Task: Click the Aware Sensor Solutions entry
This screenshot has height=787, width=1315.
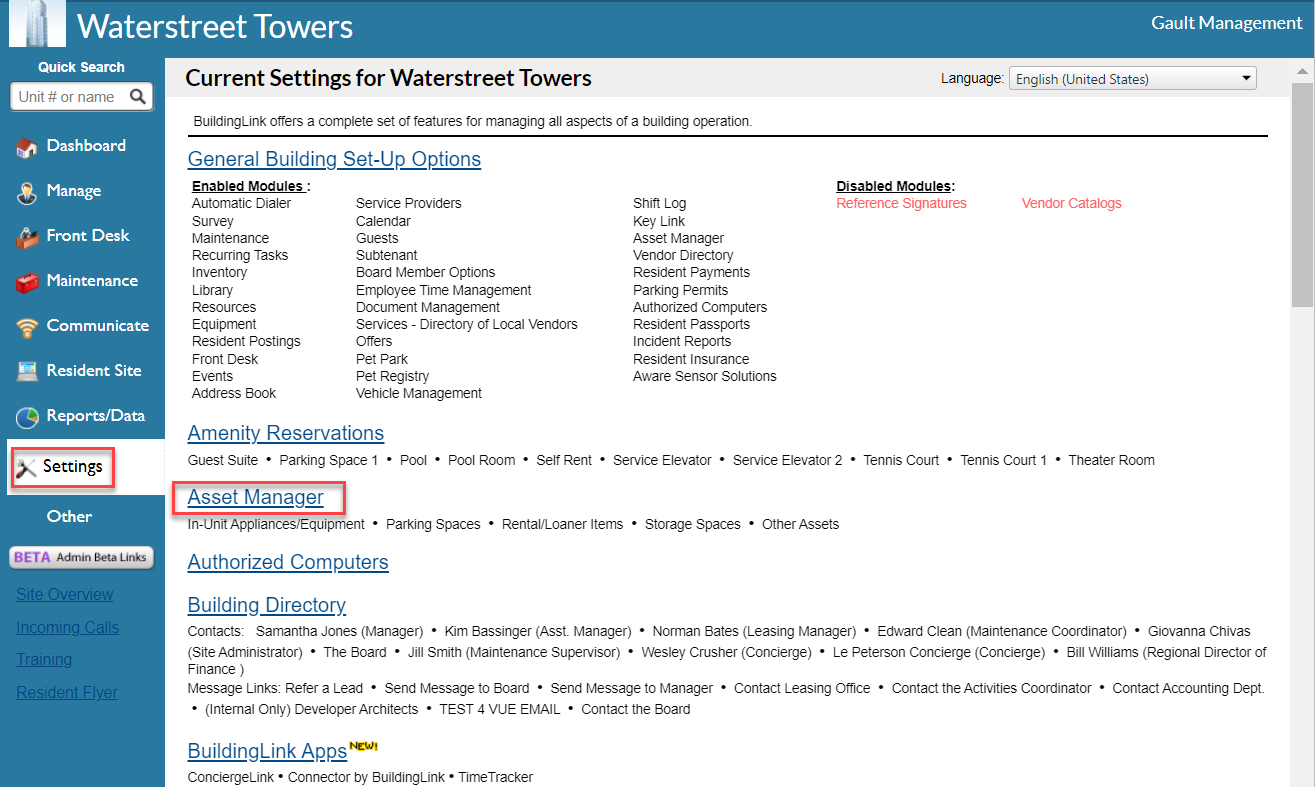Action: click(x=705, y=376)
